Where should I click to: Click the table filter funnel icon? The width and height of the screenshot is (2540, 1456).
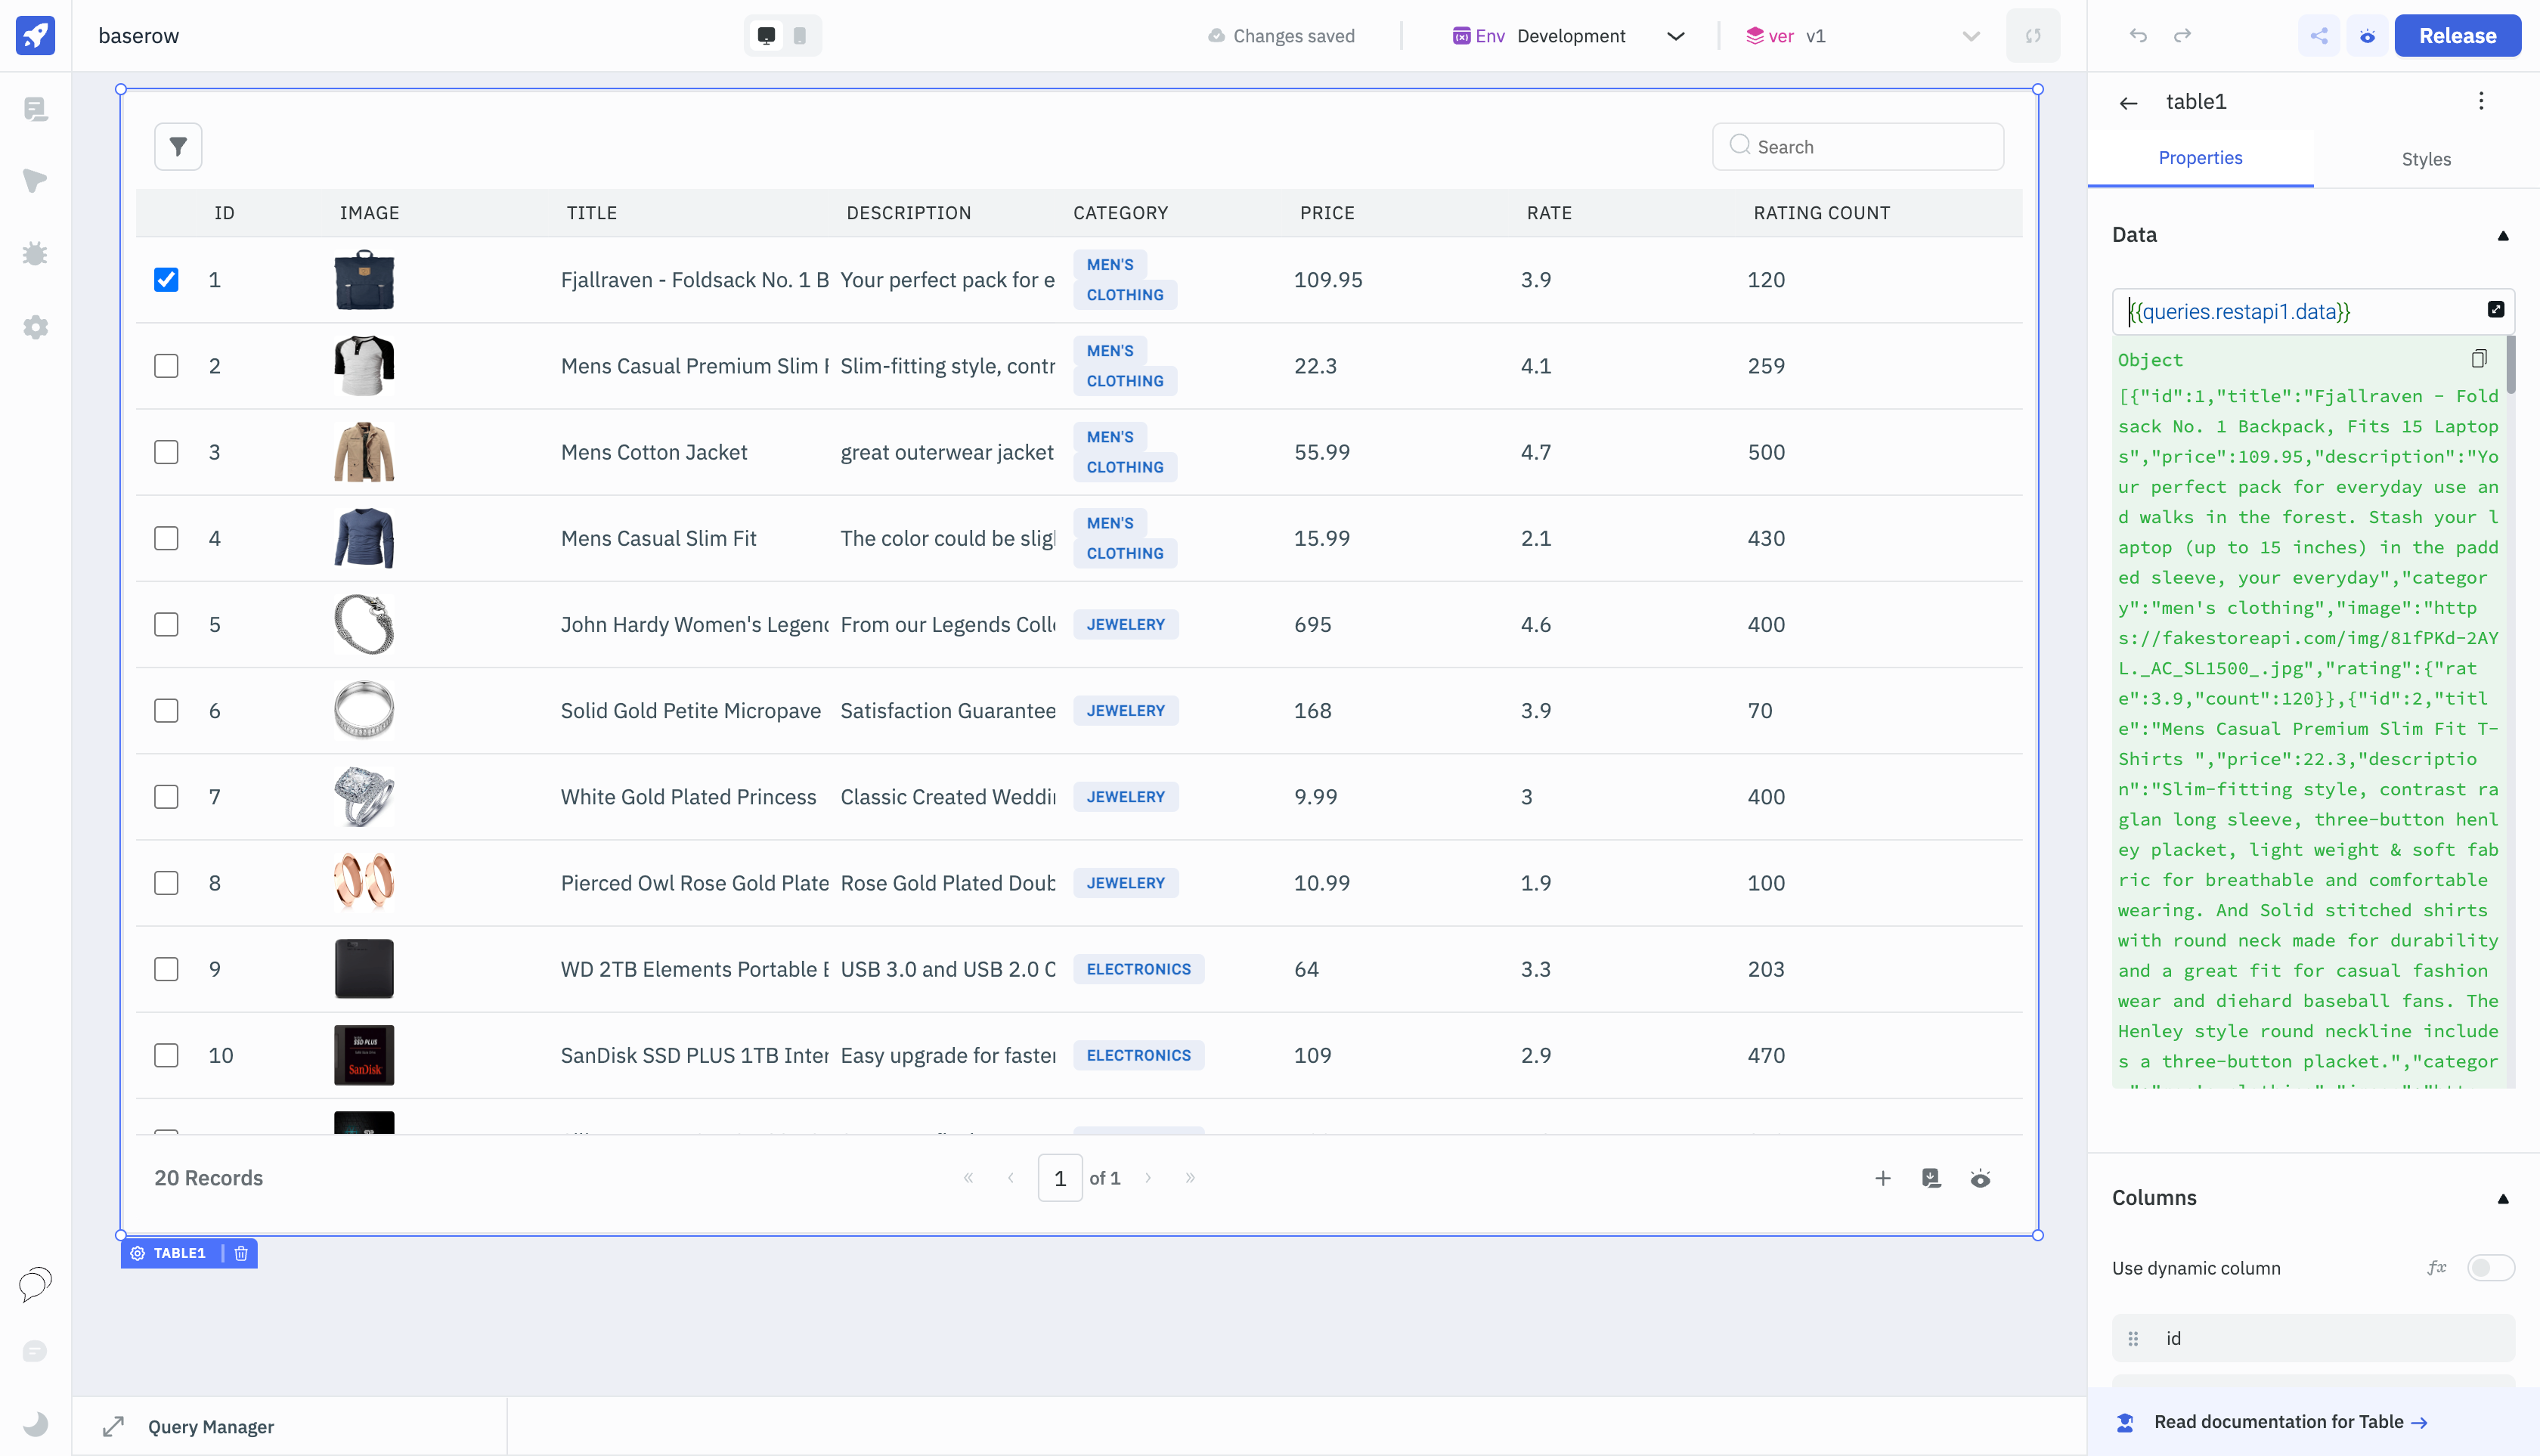coord(178,147)
